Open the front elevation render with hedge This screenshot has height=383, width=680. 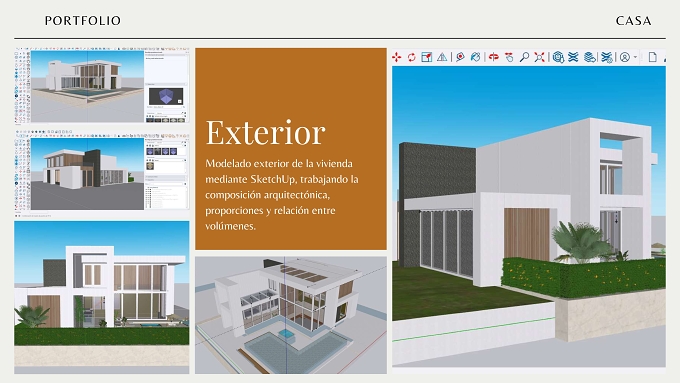click(x=101, y=297)
